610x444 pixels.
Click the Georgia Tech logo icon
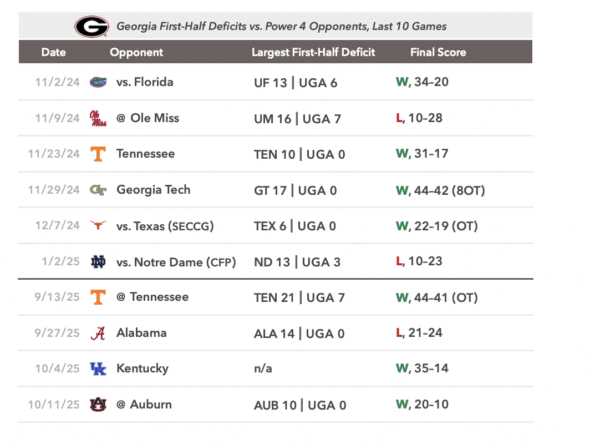pyautogui.click(x=98, y=190)
